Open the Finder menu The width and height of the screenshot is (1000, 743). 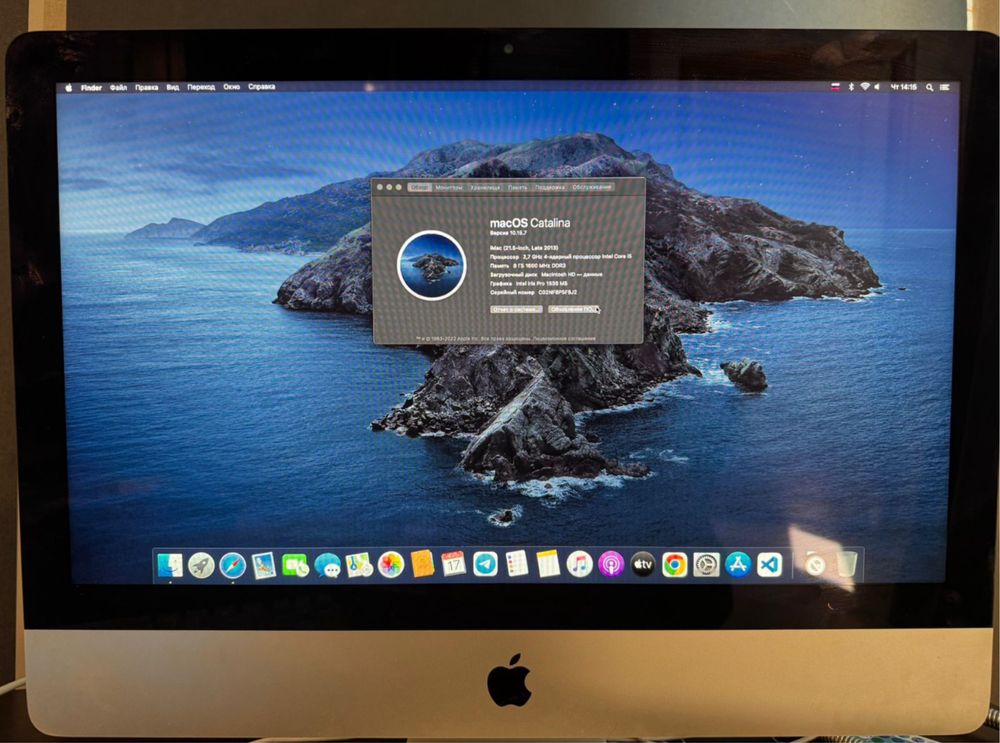coord(91,87)
